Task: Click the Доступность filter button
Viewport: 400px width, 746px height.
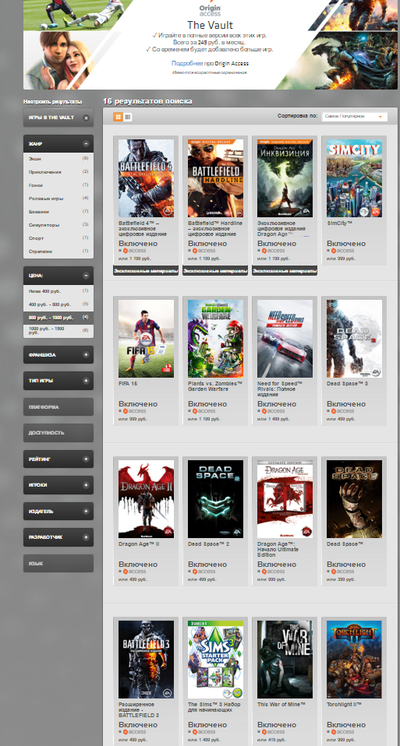Action: point(58,433)
